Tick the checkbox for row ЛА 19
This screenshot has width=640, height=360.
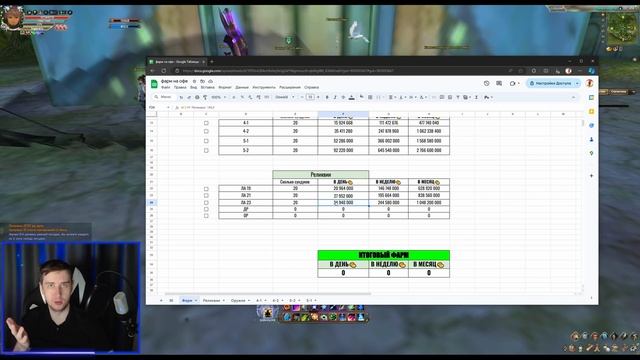(x=206, y=189)
